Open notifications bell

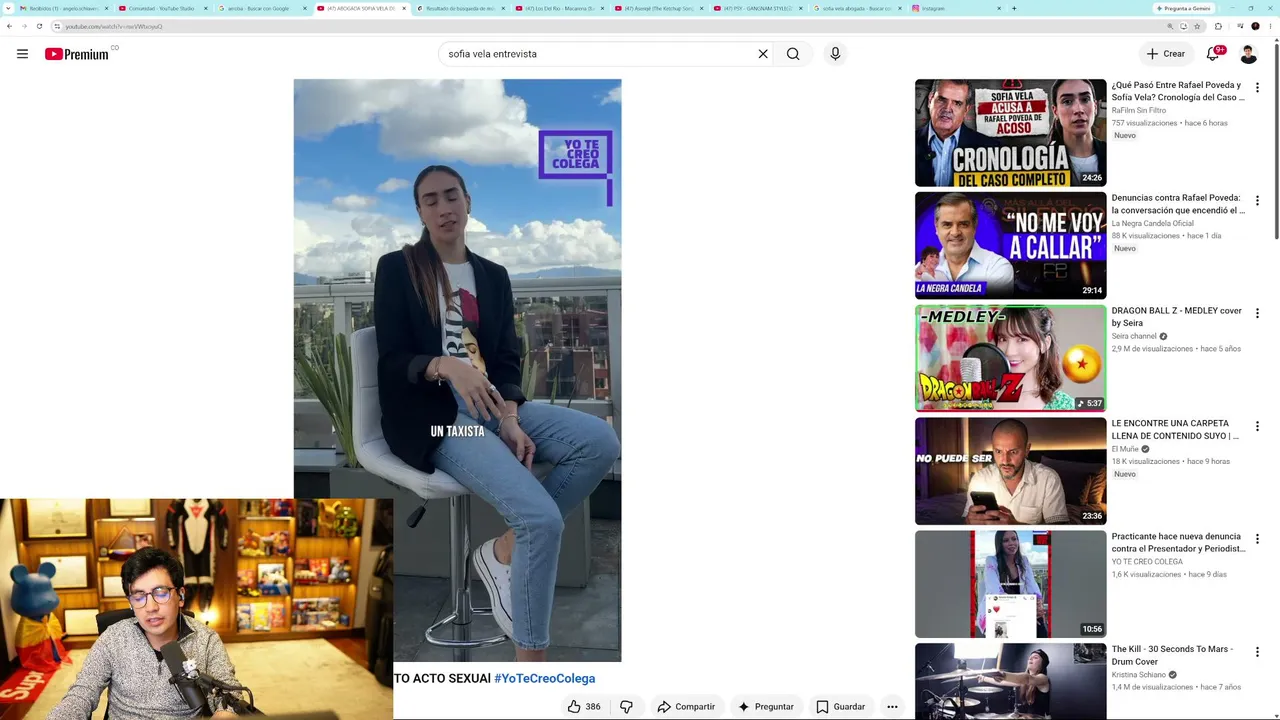(x=1213, y=54)
